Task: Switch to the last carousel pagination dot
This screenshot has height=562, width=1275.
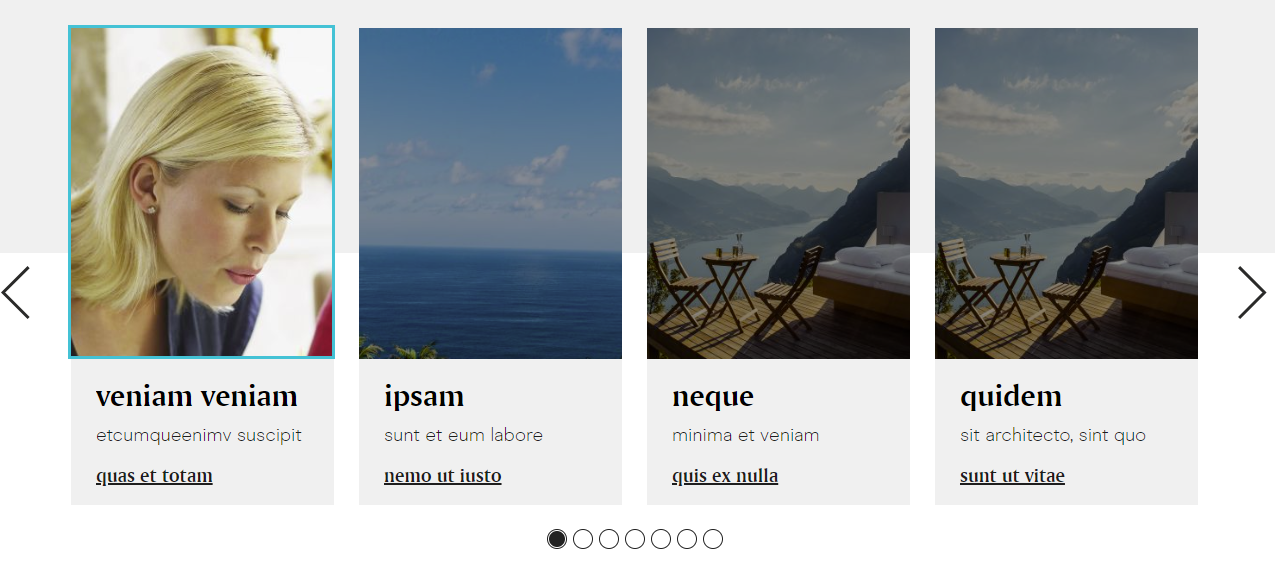Action: (713, 539)
